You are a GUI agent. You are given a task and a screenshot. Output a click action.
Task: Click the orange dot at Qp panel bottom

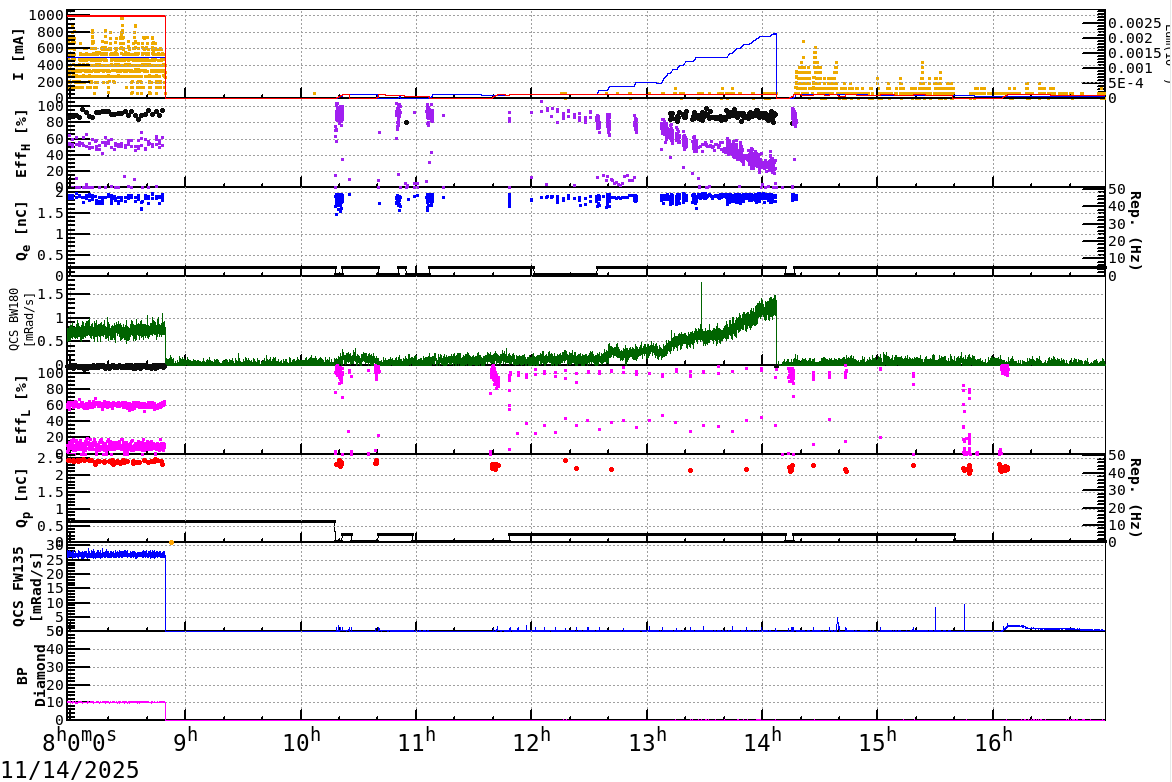pyautogui.click(x=172, y=542)
